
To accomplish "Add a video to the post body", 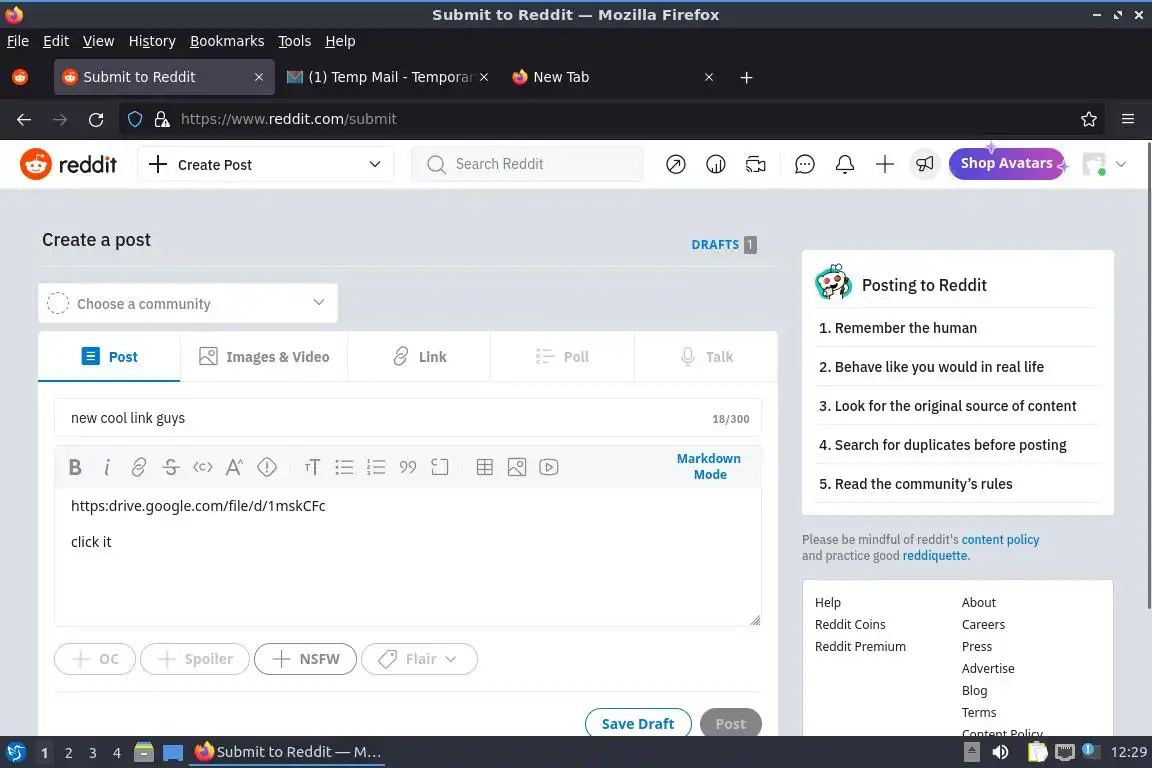I will [x=549, y=467].
